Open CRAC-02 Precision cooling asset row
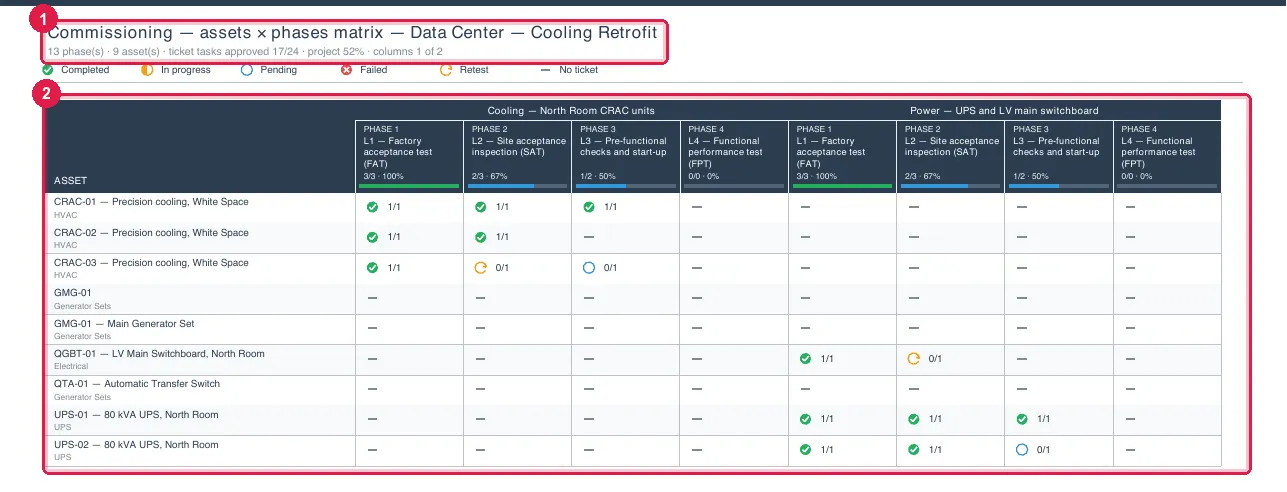The width and height of the screenshot is (1287, 492). click(200, 237)
